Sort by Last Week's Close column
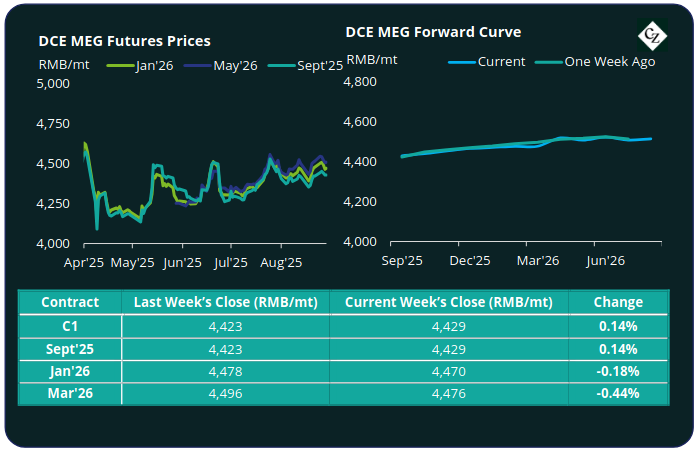The height and width of the screenshot is (451, 696). [x=225, y=302]
